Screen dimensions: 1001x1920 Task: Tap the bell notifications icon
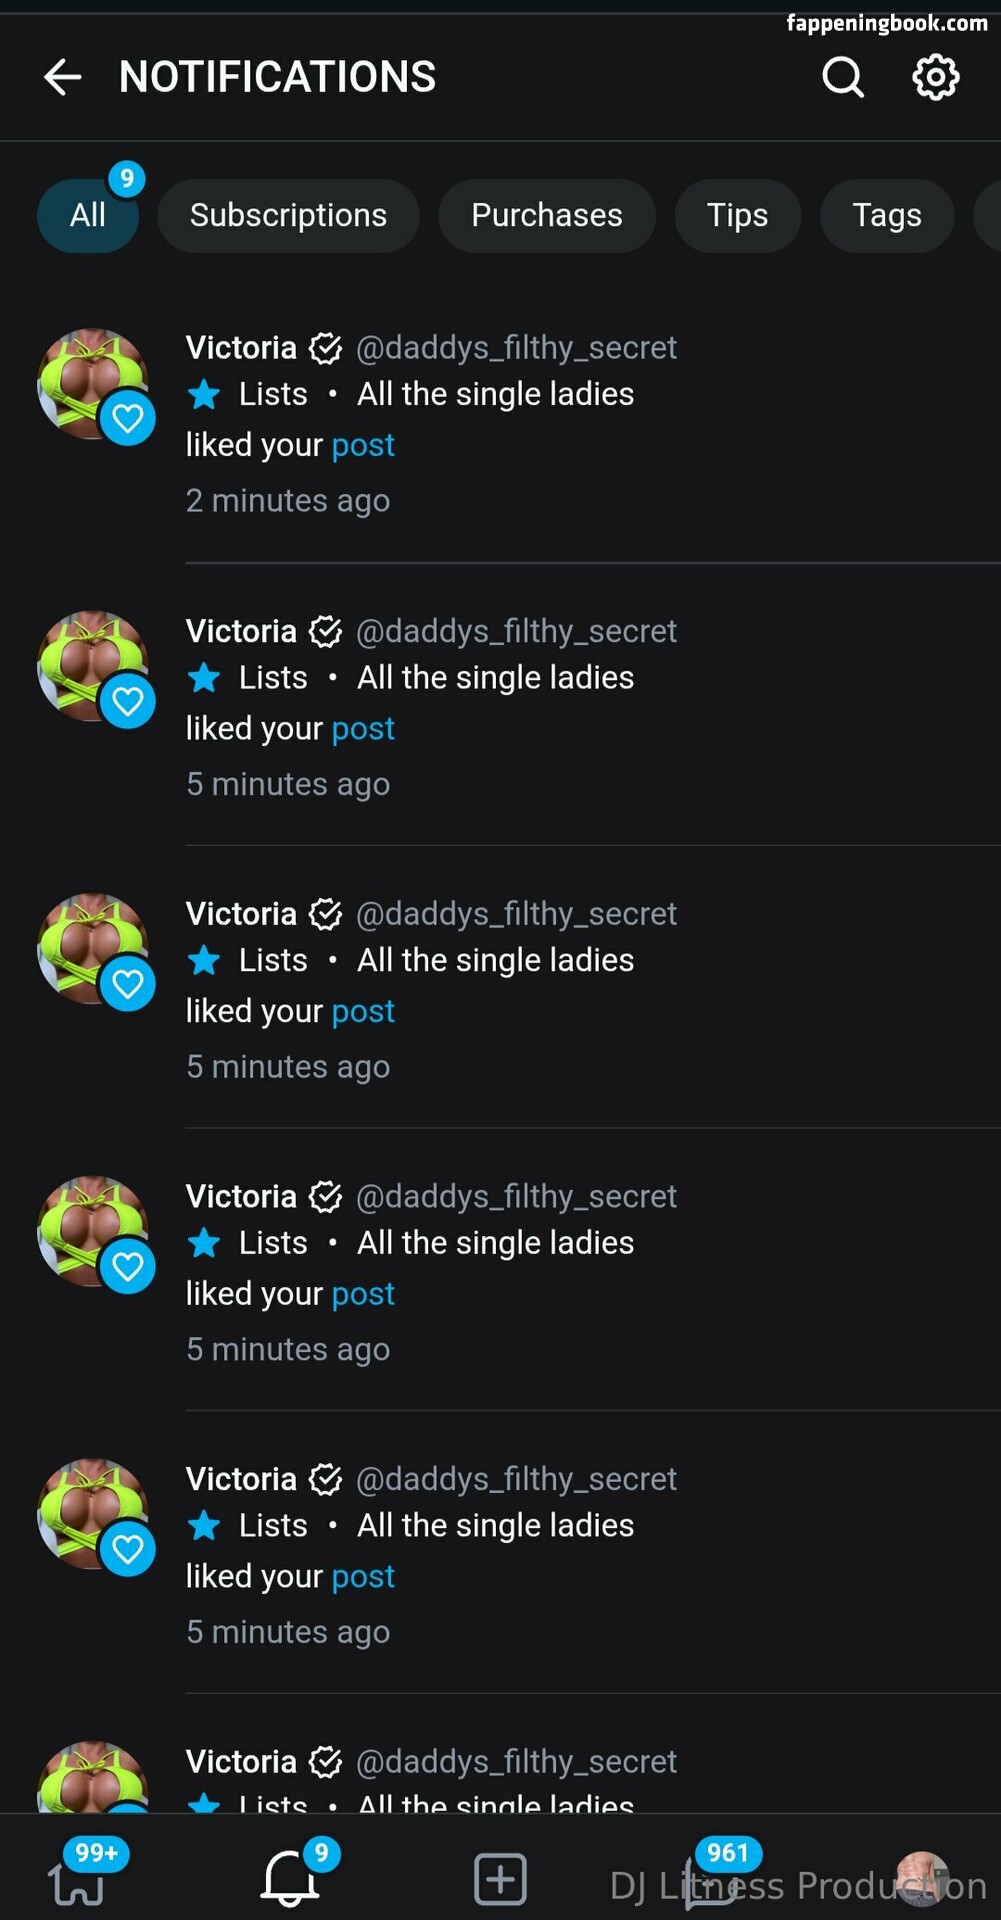(x=289, y=1878)
